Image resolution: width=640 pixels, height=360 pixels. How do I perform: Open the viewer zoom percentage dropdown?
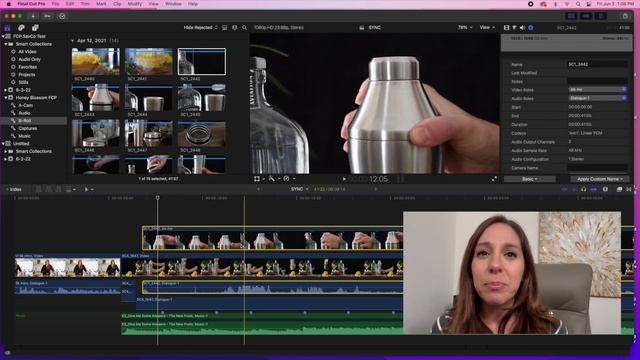pyautogui.click(x=465, y=28)
